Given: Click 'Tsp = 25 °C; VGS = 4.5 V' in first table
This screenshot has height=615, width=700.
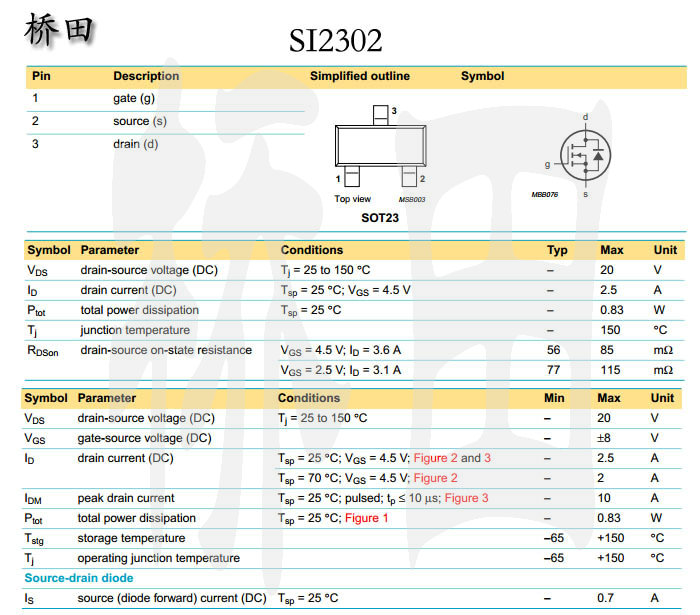Looking at the screenshot, I should coord(345,291).
